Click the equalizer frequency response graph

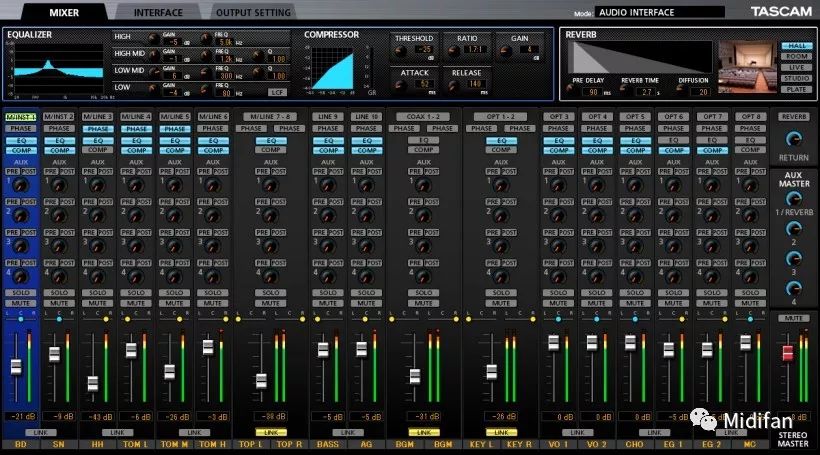[59, 70]
